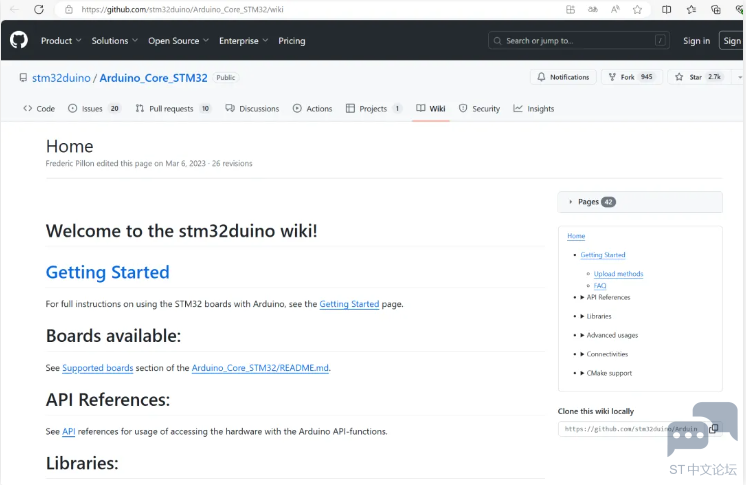Screen dimensions: 746x485
Task: Fork the repository with the Fork button
Action: click(632, 77)
